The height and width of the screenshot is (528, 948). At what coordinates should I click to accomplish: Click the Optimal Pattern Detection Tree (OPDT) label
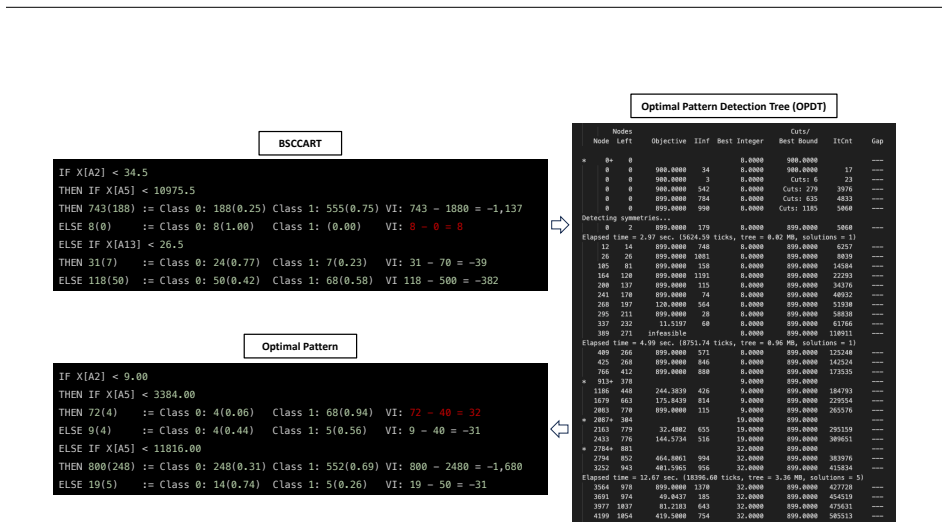tap(733, 106)
